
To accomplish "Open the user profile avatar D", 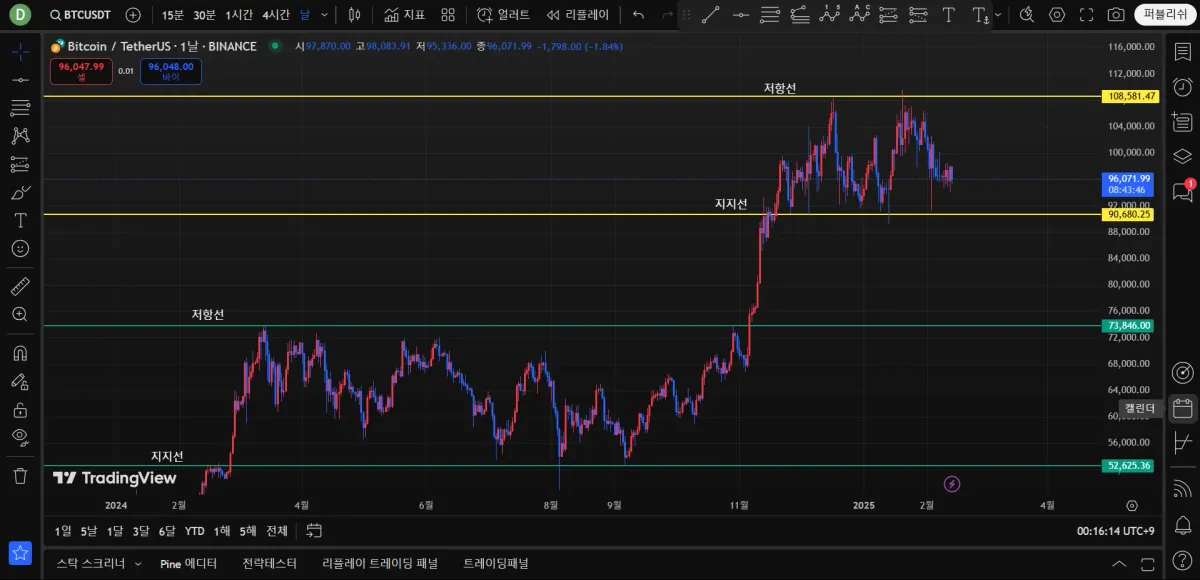I will coord(20,15).
